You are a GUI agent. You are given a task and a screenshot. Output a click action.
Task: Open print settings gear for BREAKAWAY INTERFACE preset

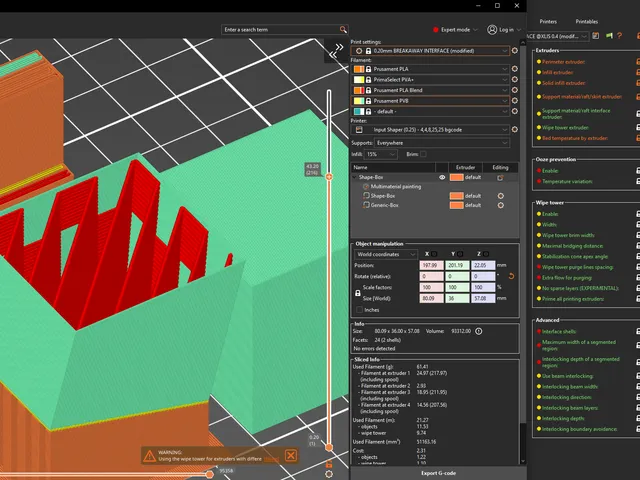(515, 51)
